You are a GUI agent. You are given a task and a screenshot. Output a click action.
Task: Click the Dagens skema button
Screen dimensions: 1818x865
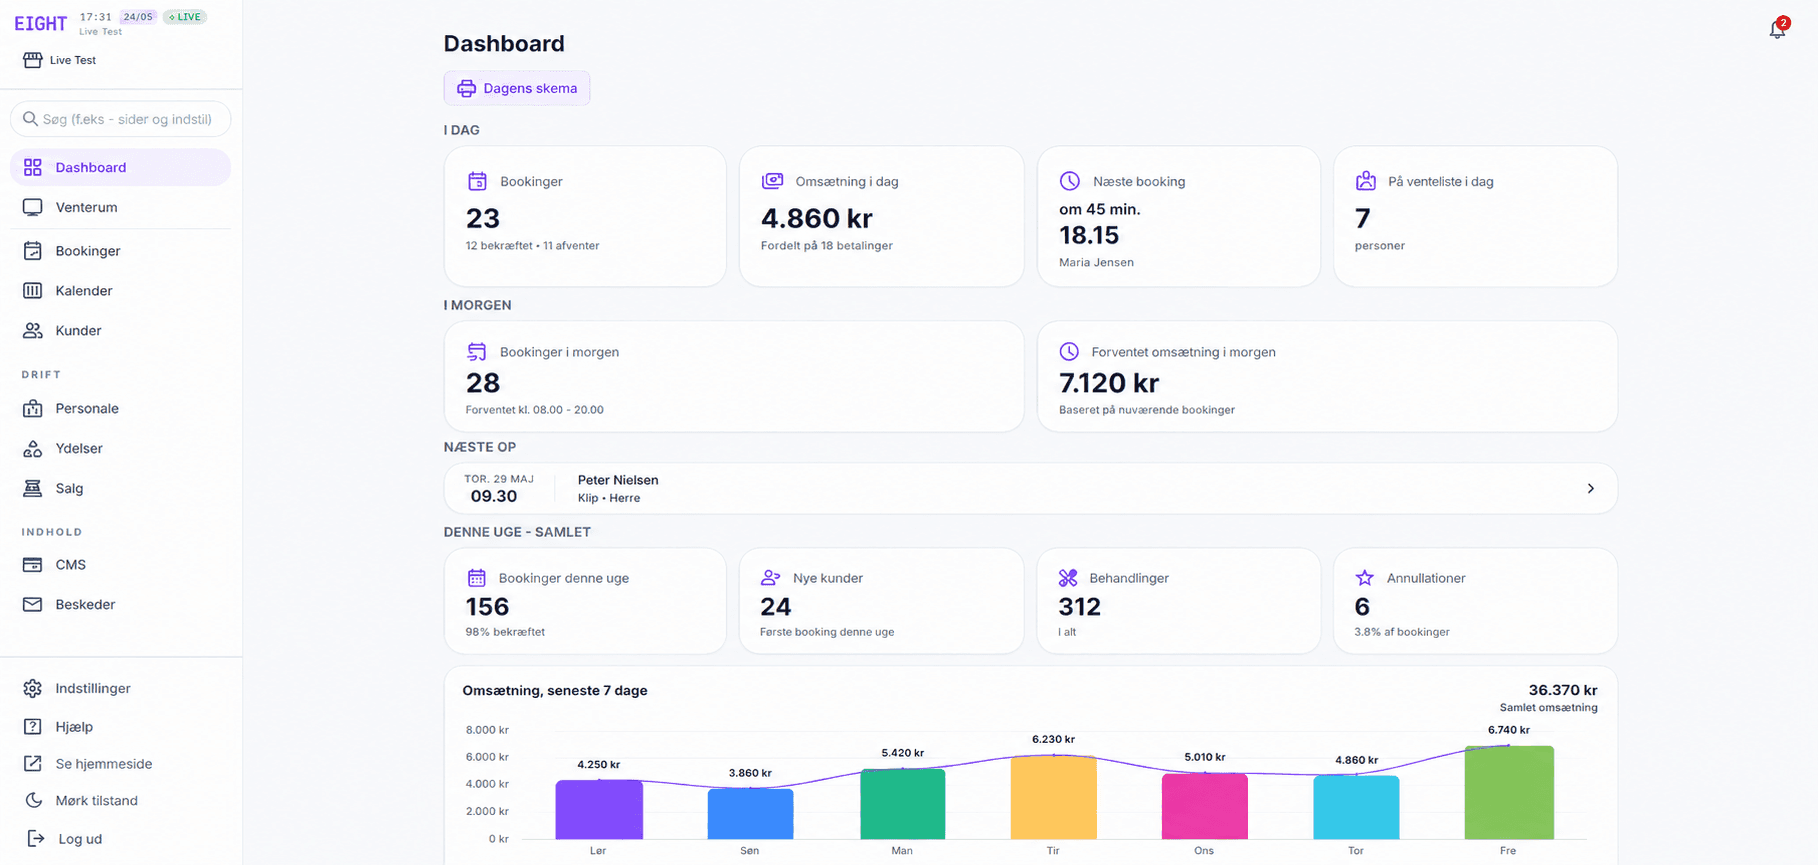tap(517, 88)
